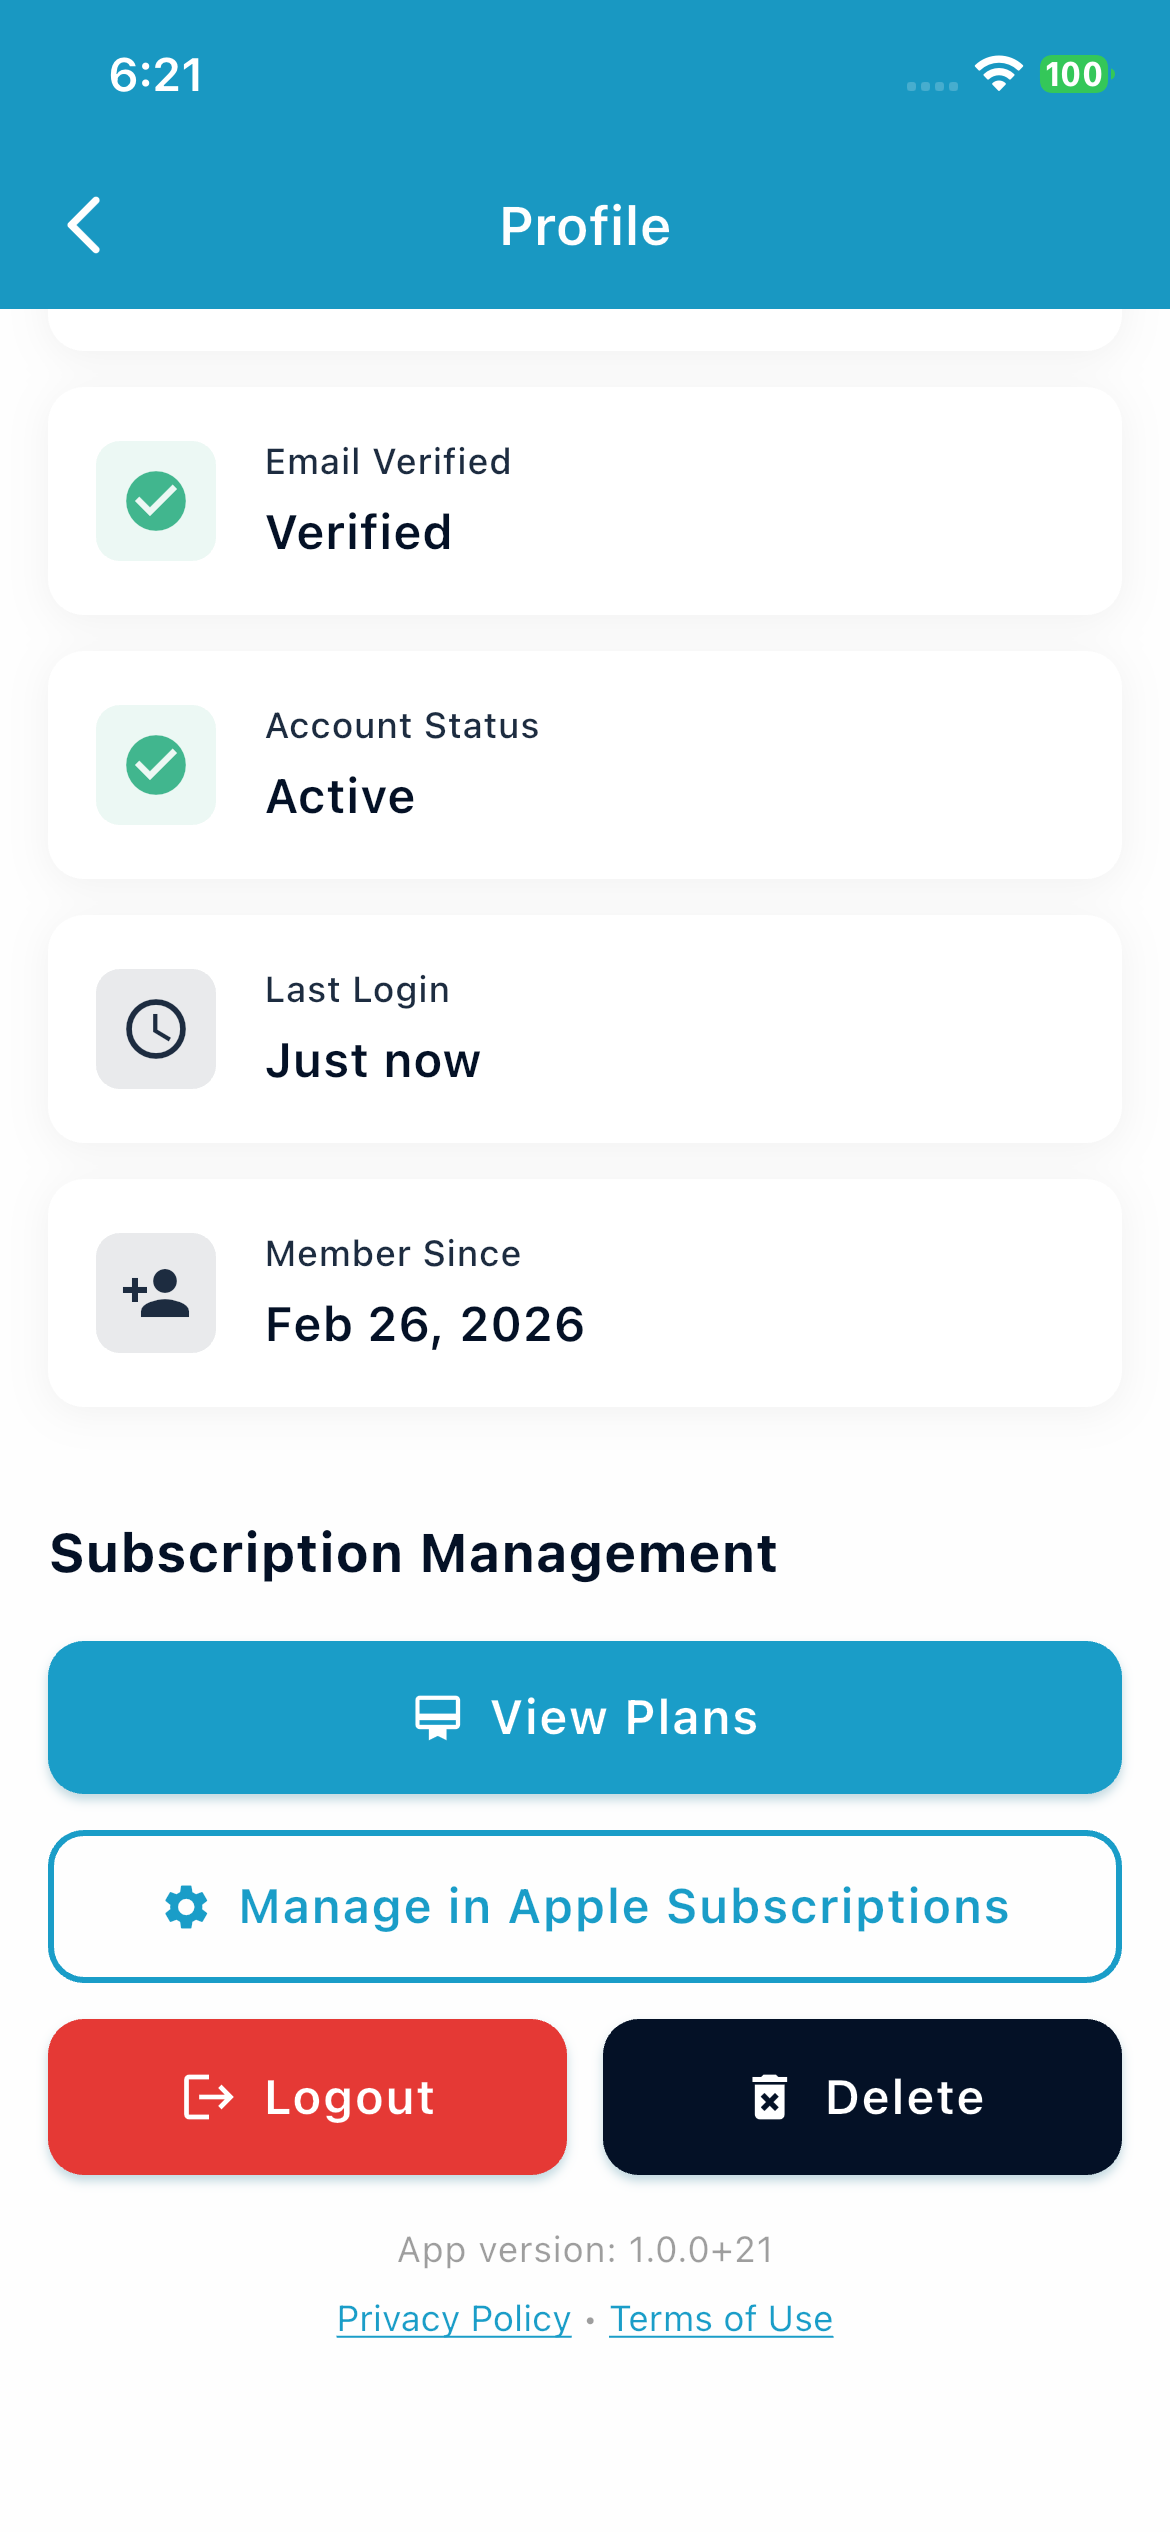Select the Member Since date card

coord(585,1293)
